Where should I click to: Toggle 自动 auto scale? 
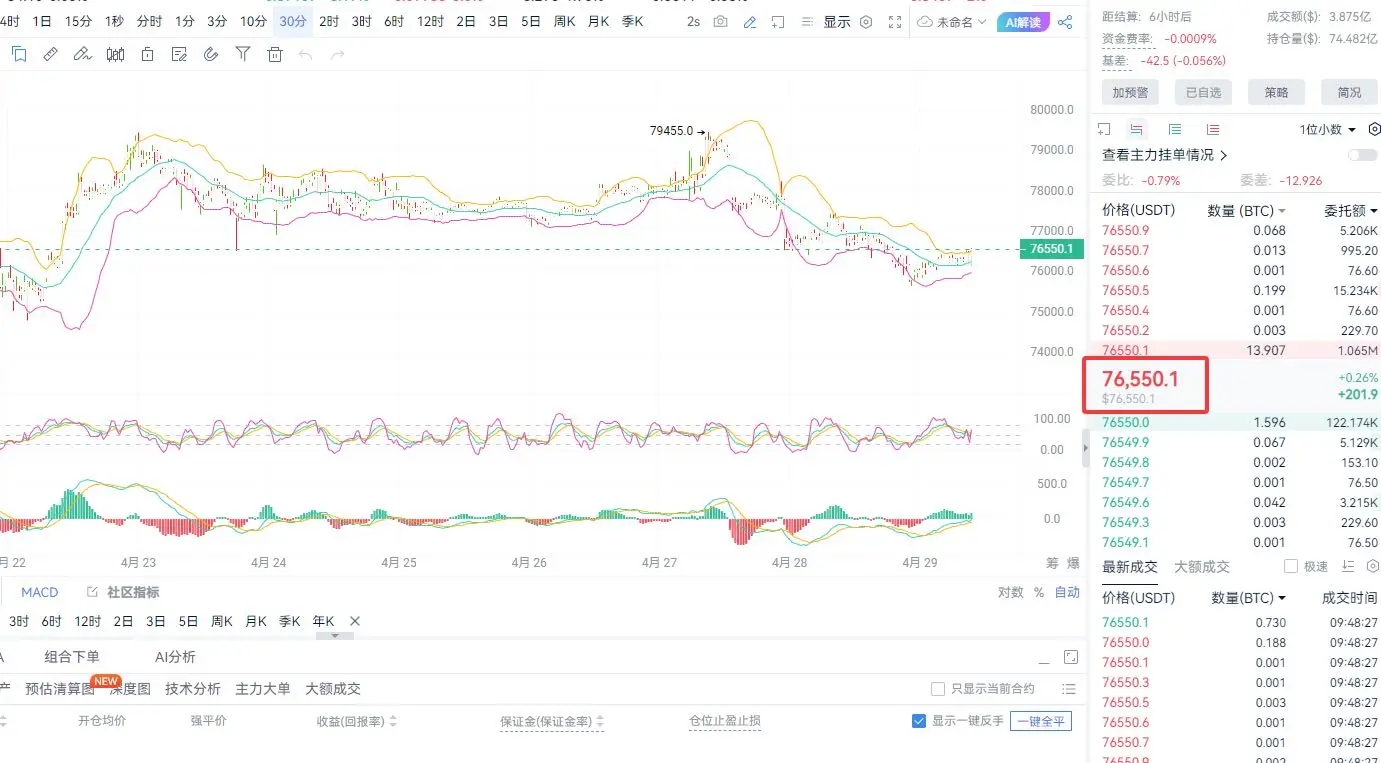click(x=1068, y=592)
